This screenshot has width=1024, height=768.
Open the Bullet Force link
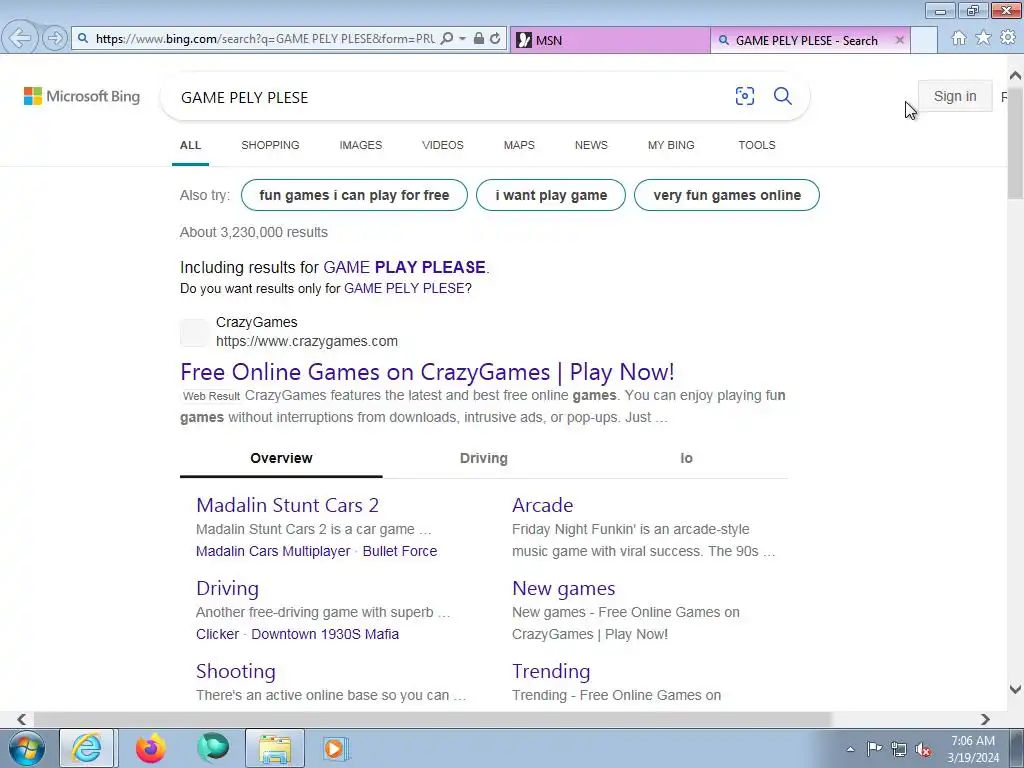400,551
